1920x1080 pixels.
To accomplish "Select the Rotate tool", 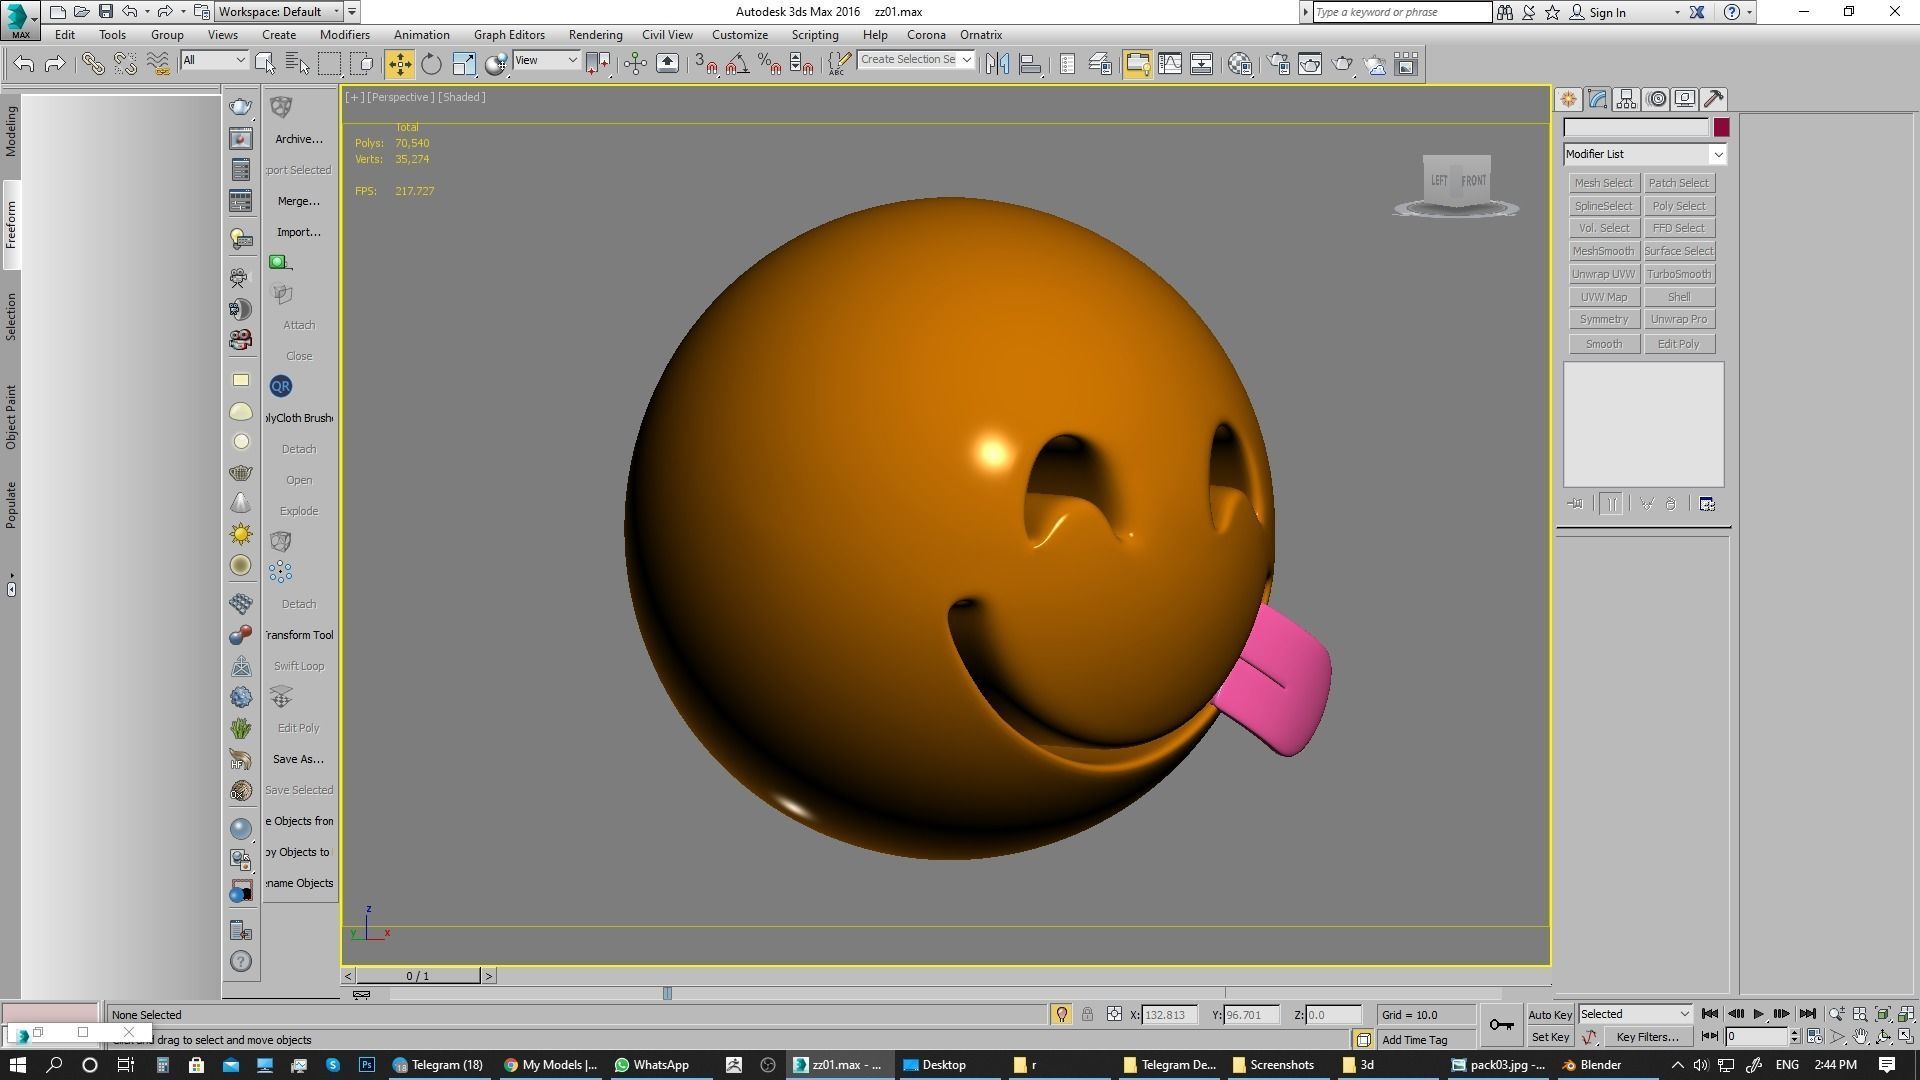I will 431,64.
